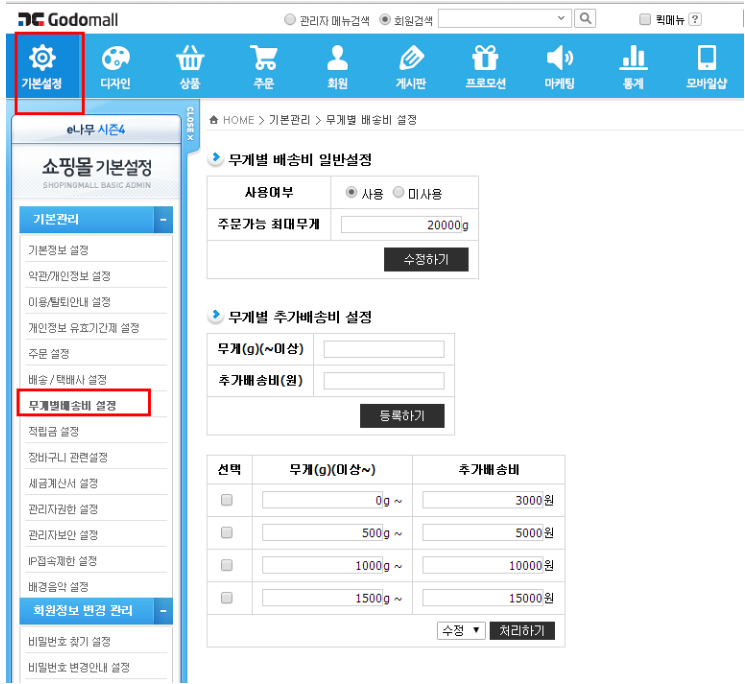
Task: Enable the 퀵메뉴 checkbox
Action: (645, 19)
